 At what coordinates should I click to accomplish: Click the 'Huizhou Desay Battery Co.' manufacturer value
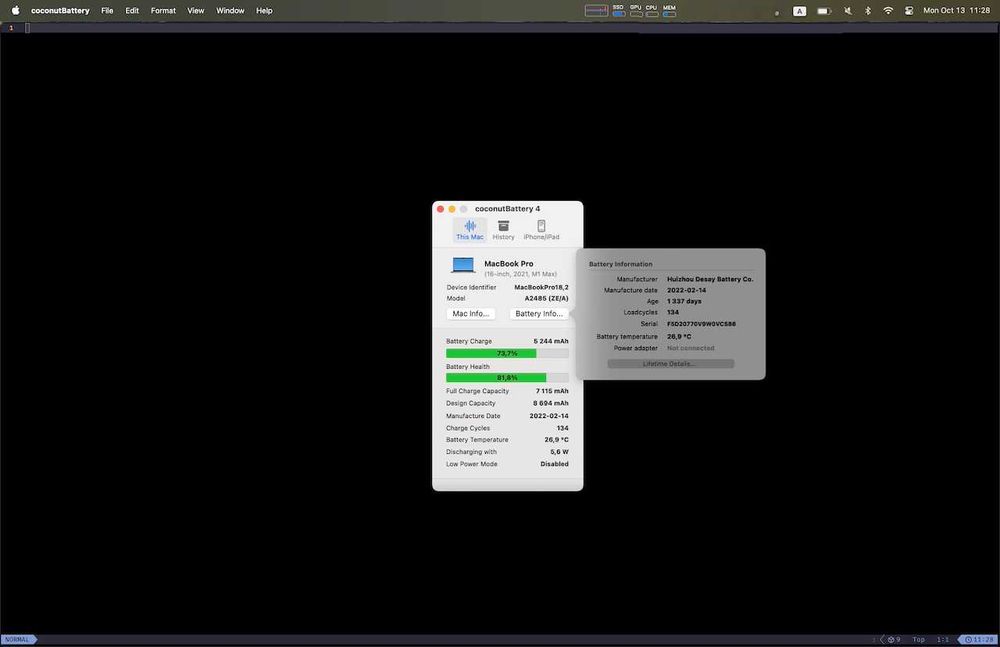tap(710, 279)
